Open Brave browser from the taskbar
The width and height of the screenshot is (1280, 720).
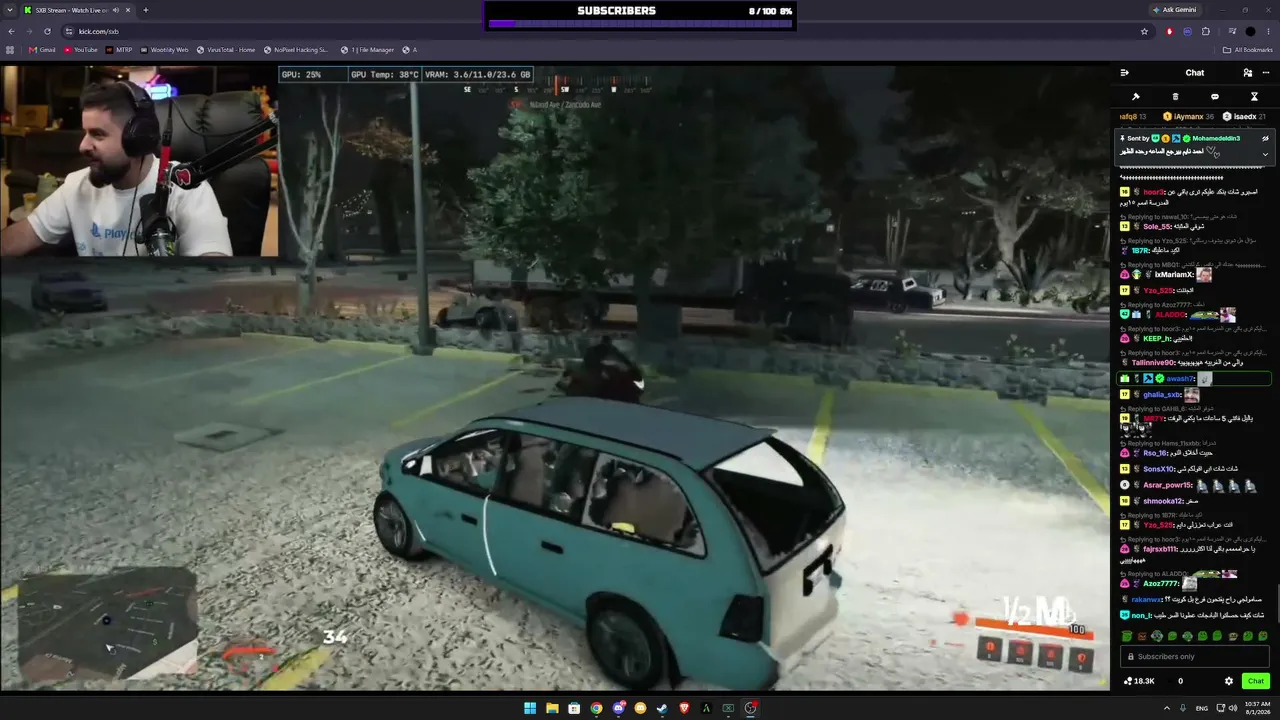(684, 708)
